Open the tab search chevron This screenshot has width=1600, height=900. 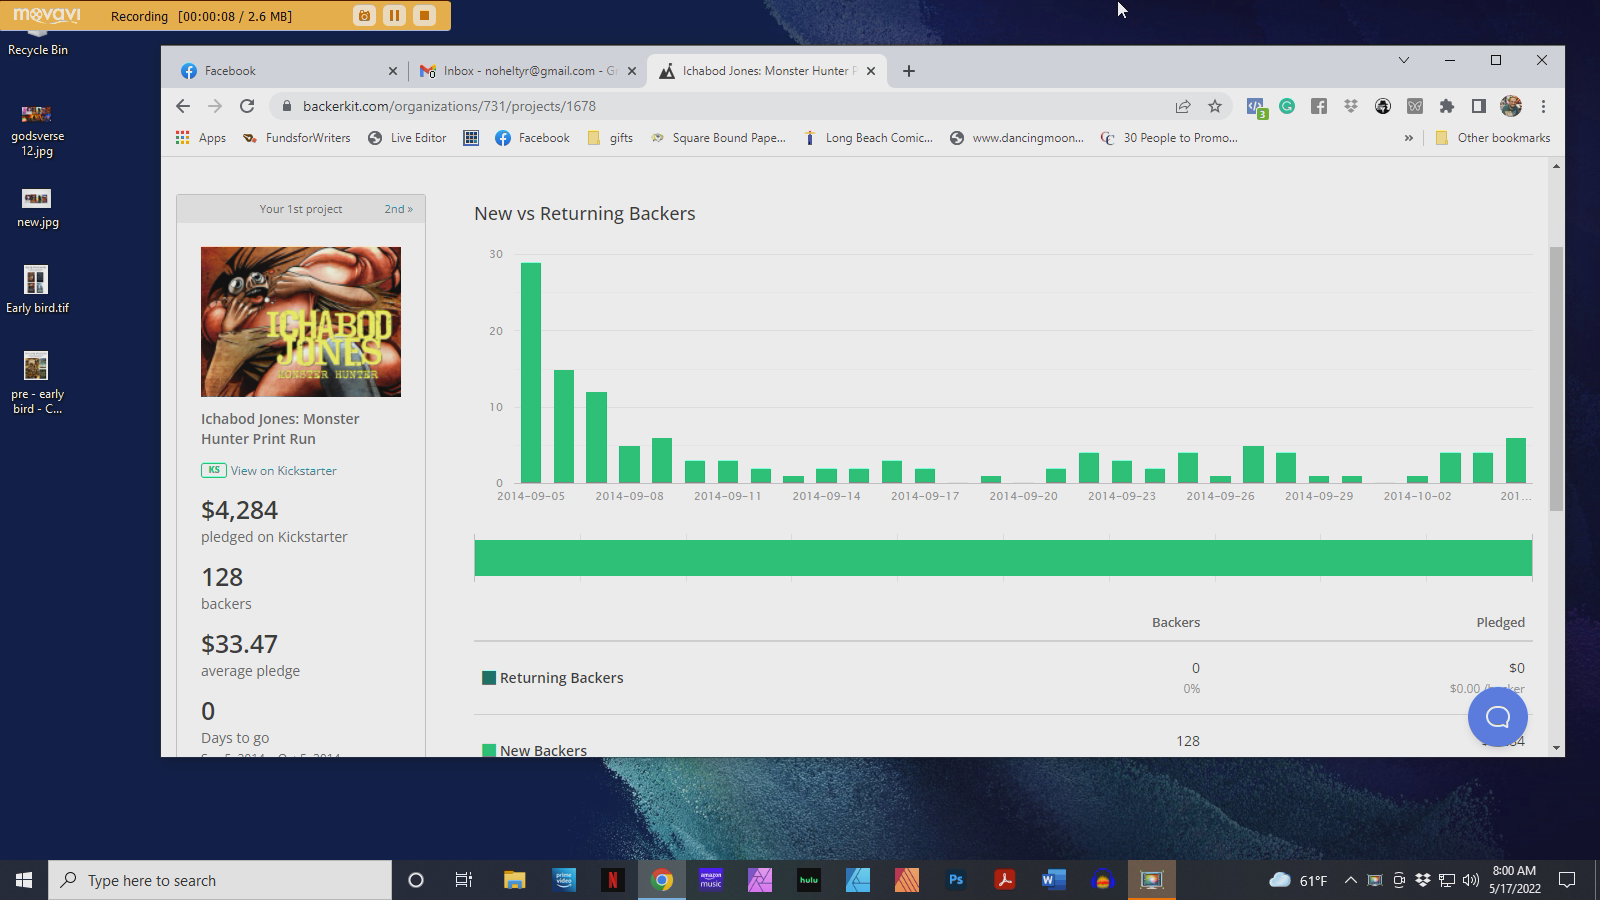pos(1404,61)
